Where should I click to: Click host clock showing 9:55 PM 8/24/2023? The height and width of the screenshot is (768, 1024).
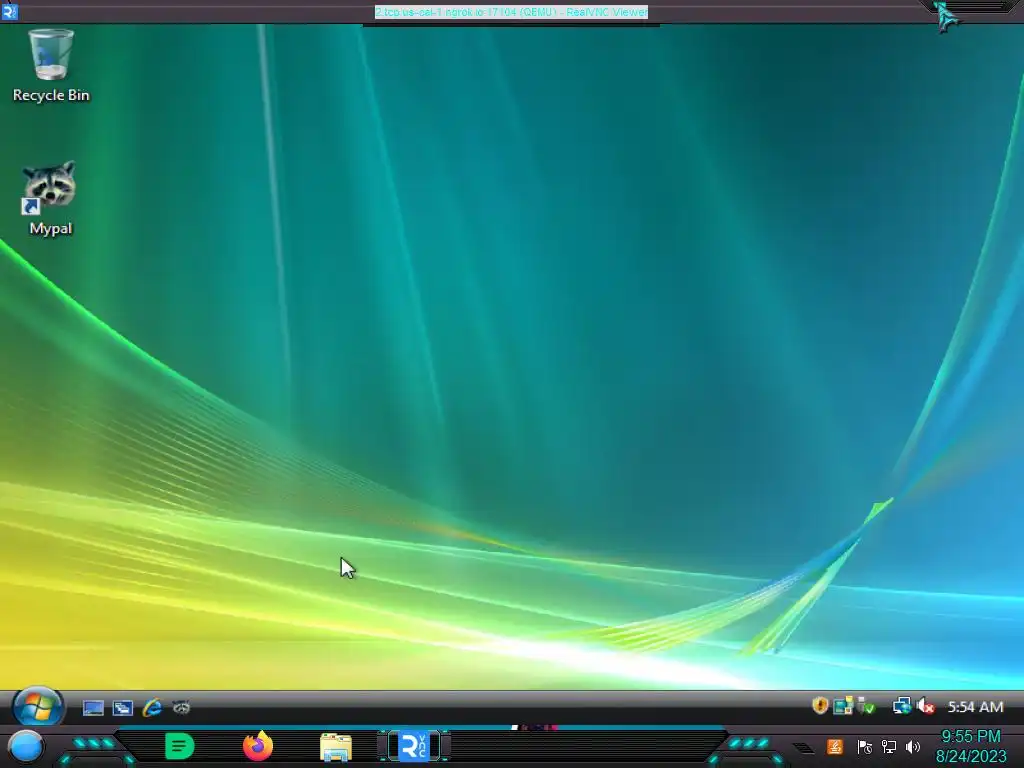point(971,746)
